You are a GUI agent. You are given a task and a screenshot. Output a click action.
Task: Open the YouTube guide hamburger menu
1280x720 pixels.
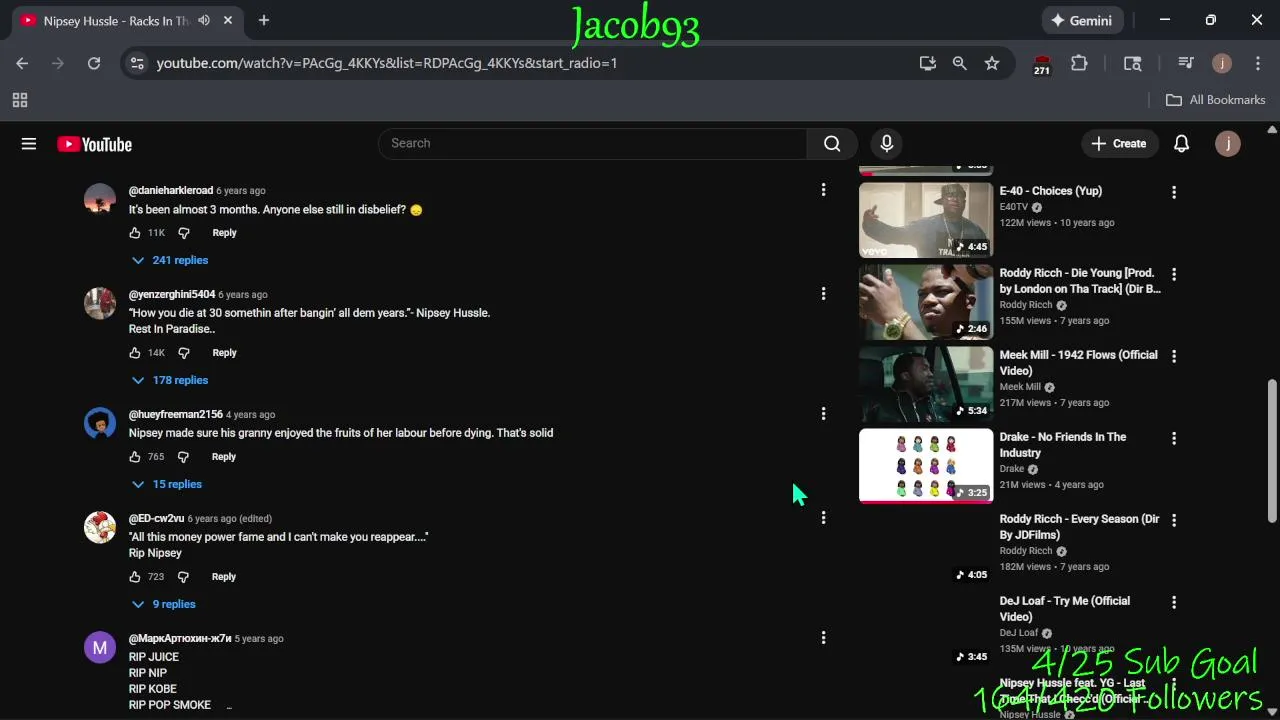(x=29, y=144)
